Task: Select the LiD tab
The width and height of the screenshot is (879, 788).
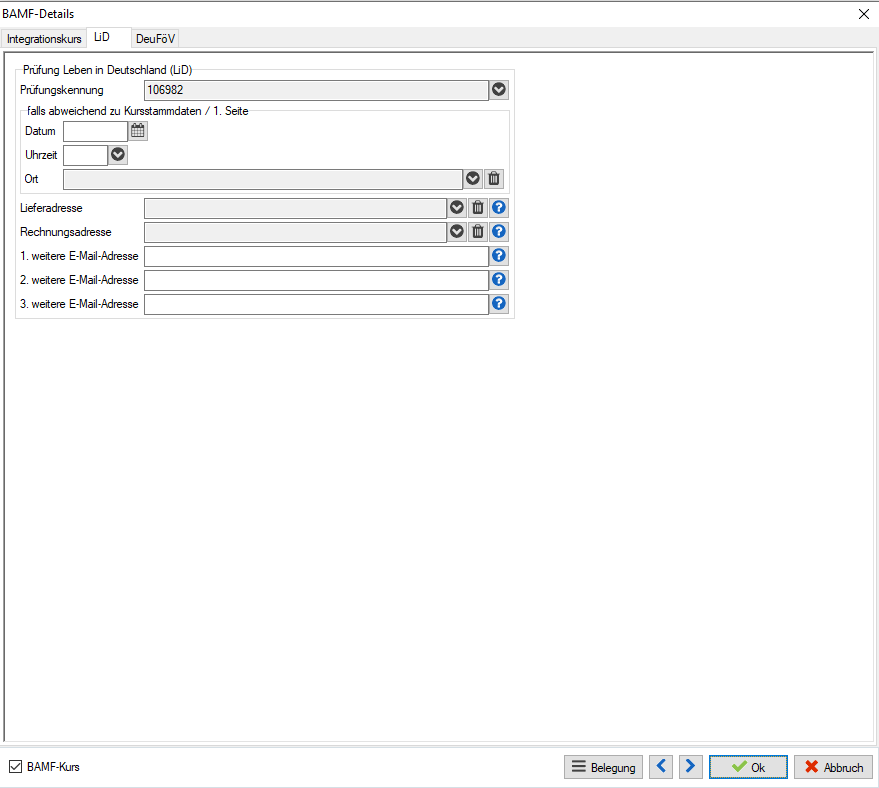Action: [x=108, y=37]
